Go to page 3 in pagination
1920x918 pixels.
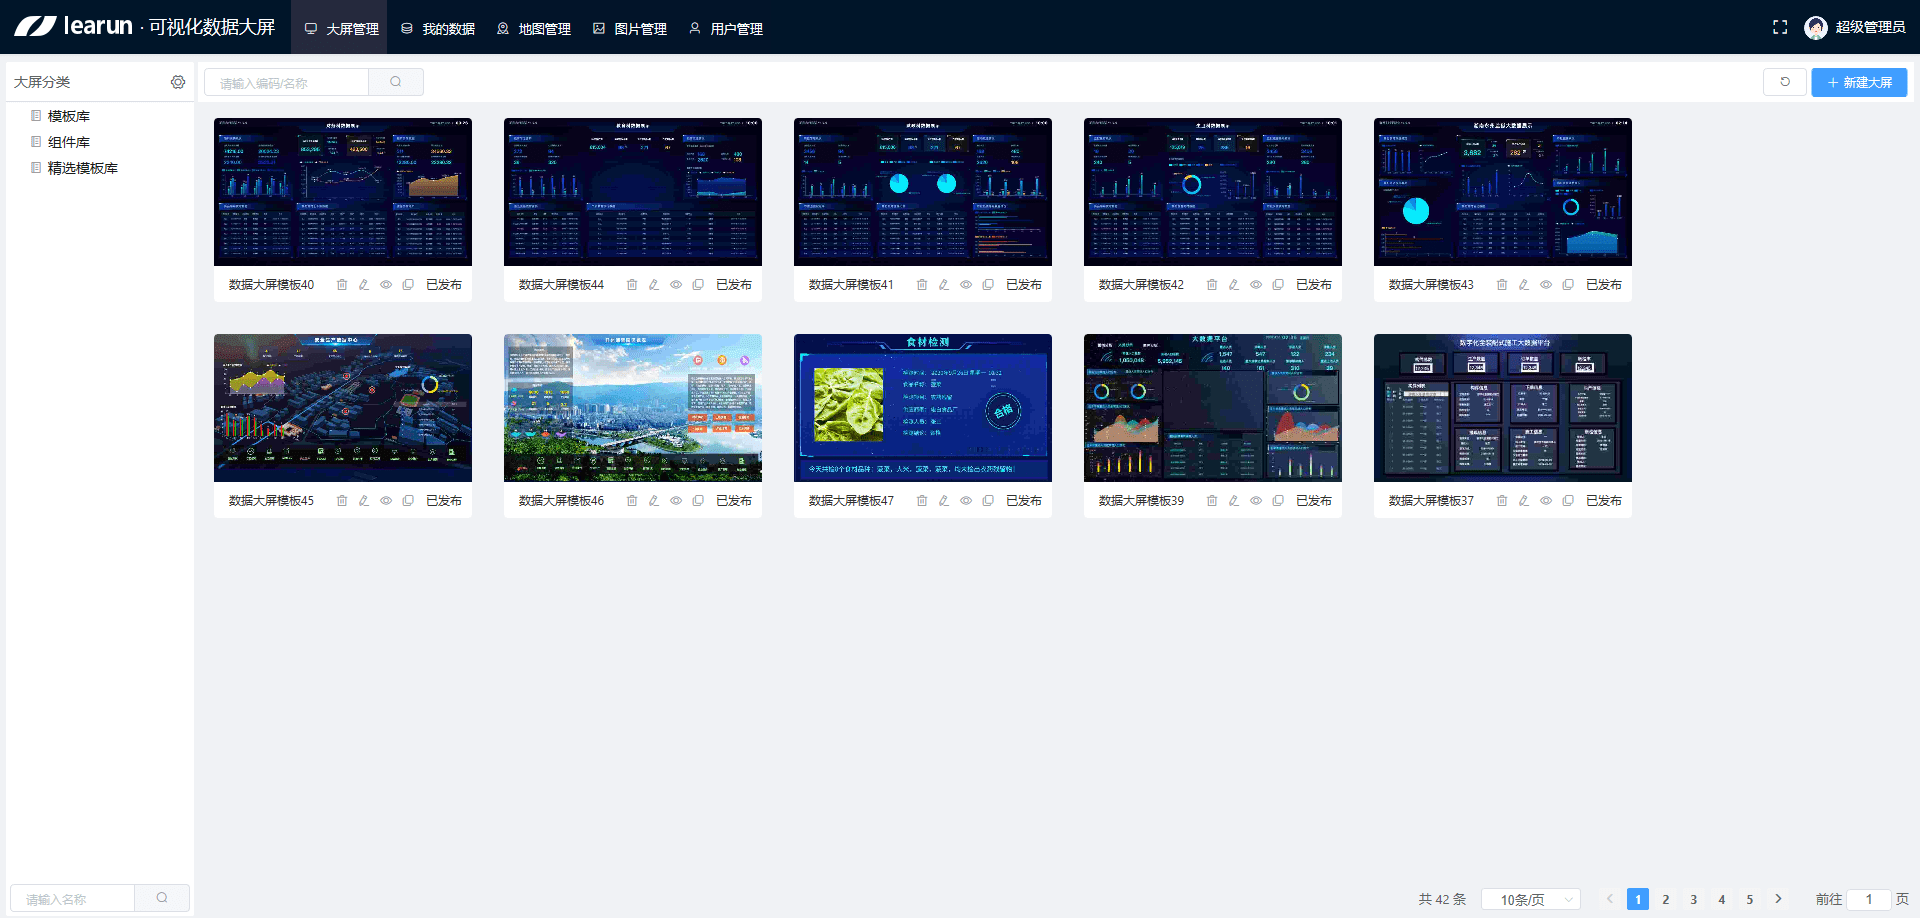tap(1694, 899)
